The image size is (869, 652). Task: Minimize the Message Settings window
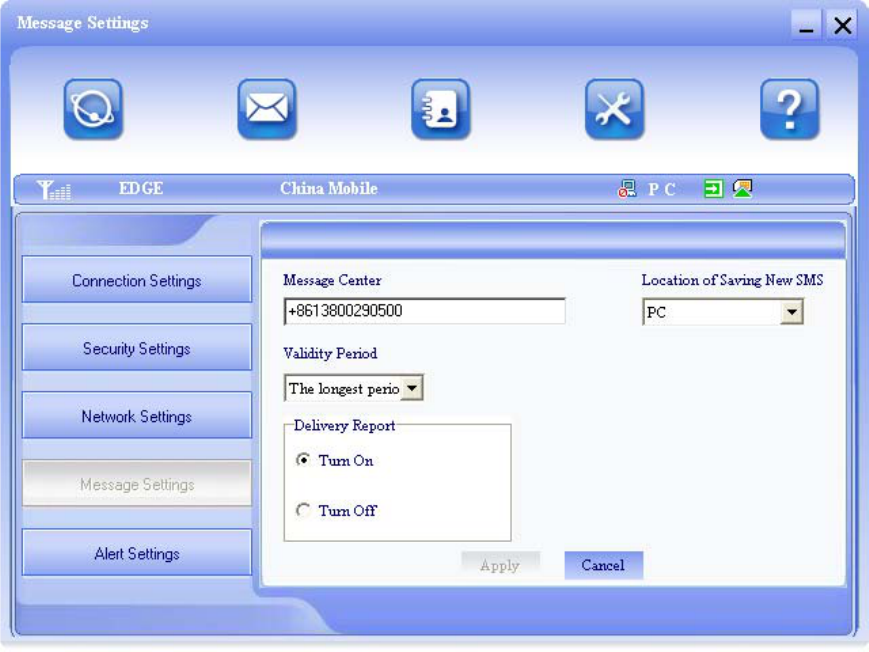point(806,26)
